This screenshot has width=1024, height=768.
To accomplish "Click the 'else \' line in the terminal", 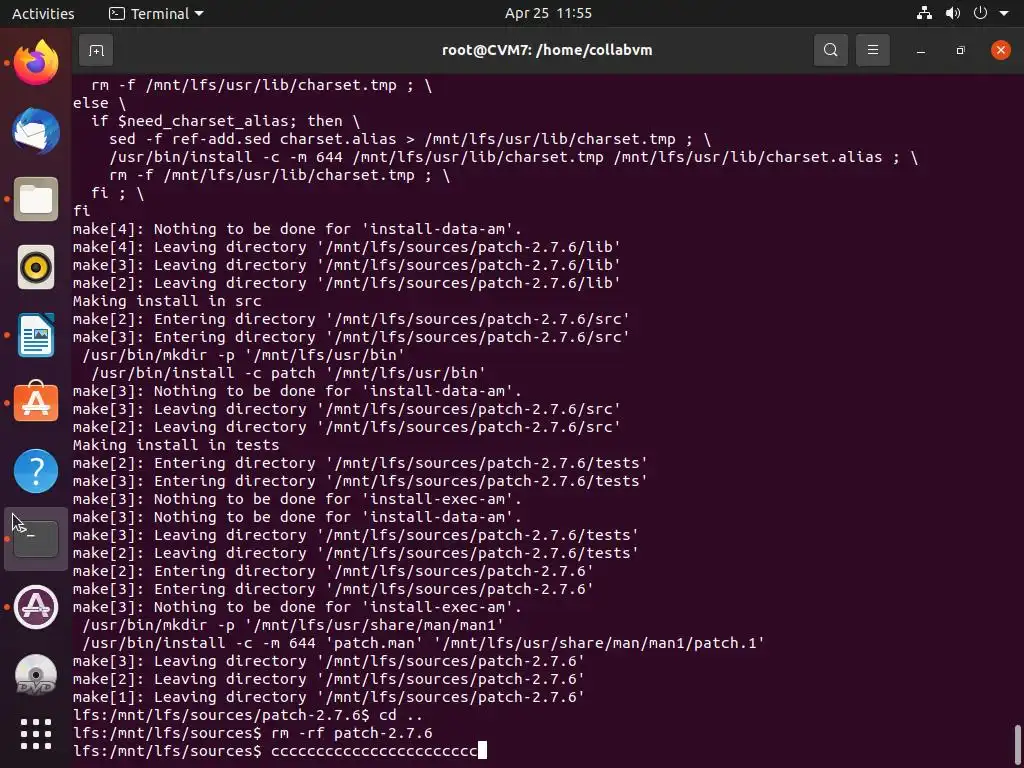I will [x=99, y=103].
